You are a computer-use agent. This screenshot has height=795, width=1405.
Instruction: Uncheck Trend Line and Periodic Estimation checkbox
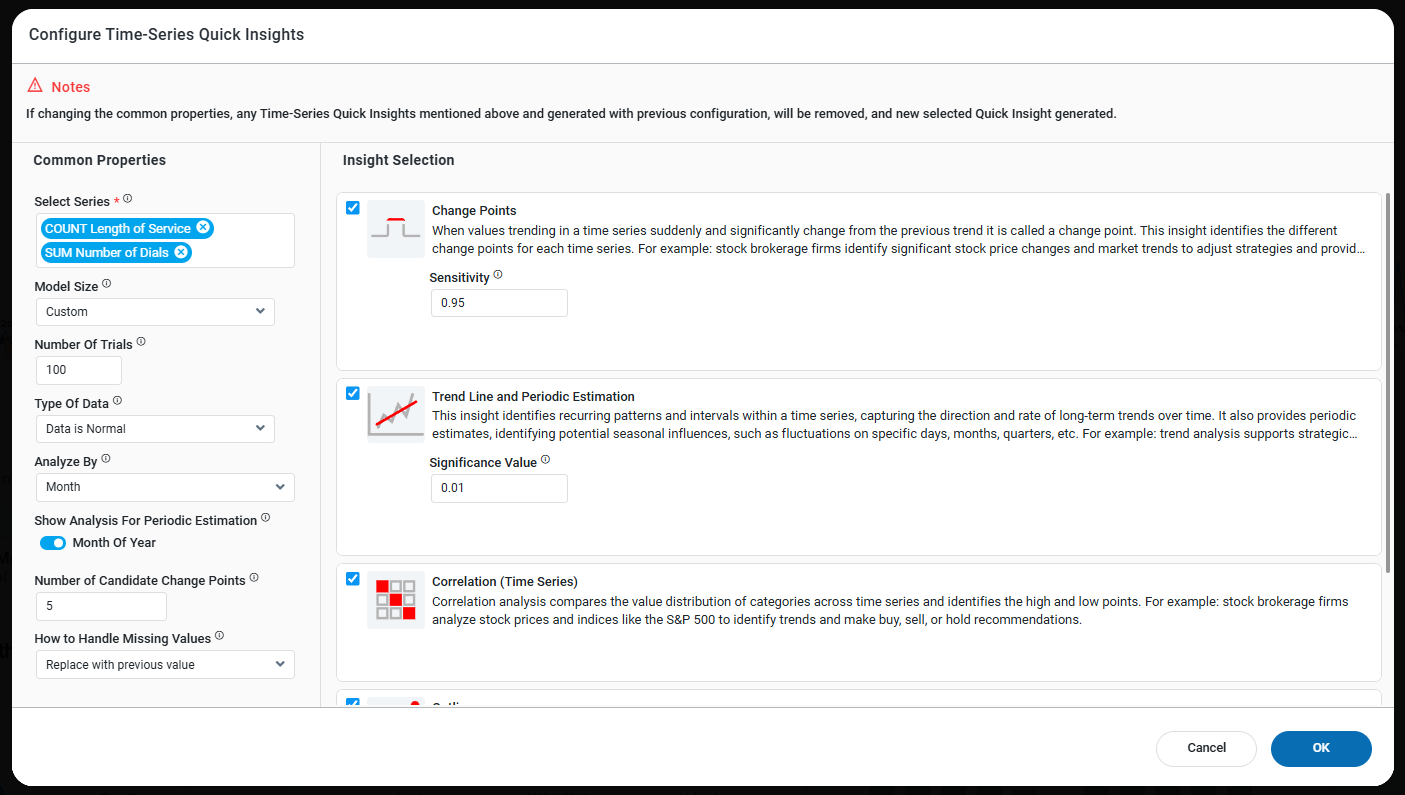pos(353,393)
